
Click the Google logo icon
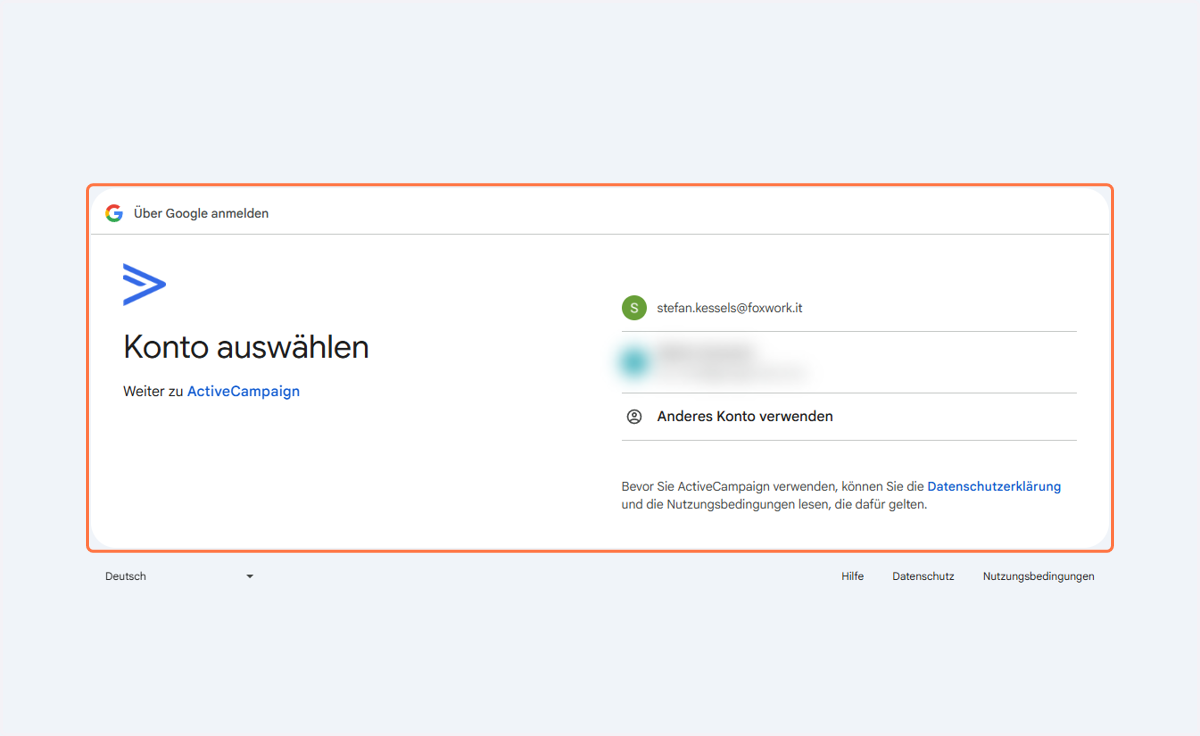coord(114,213)
